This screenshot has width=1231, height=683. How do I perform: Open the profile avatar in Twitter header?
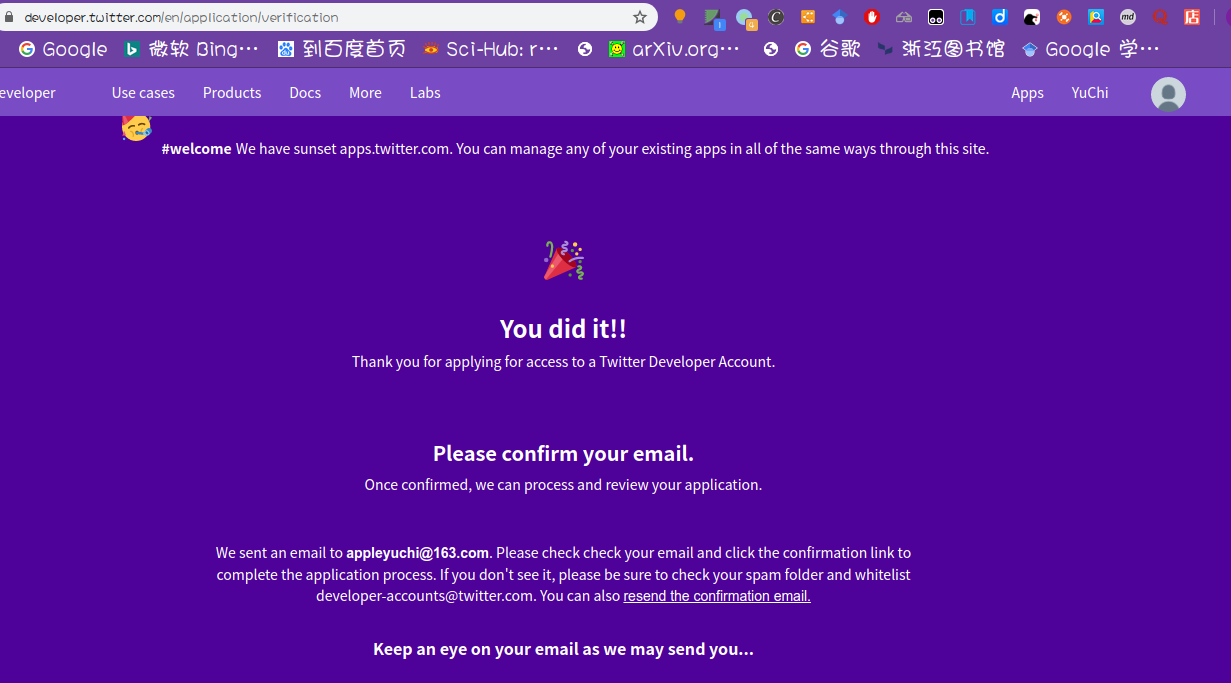tap(1168, 94)
